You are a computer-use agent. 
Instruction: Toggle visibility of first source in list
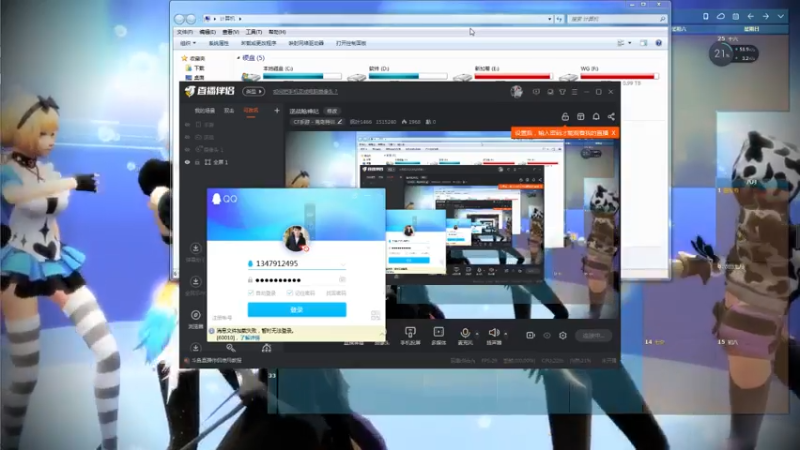coord(187,124)
